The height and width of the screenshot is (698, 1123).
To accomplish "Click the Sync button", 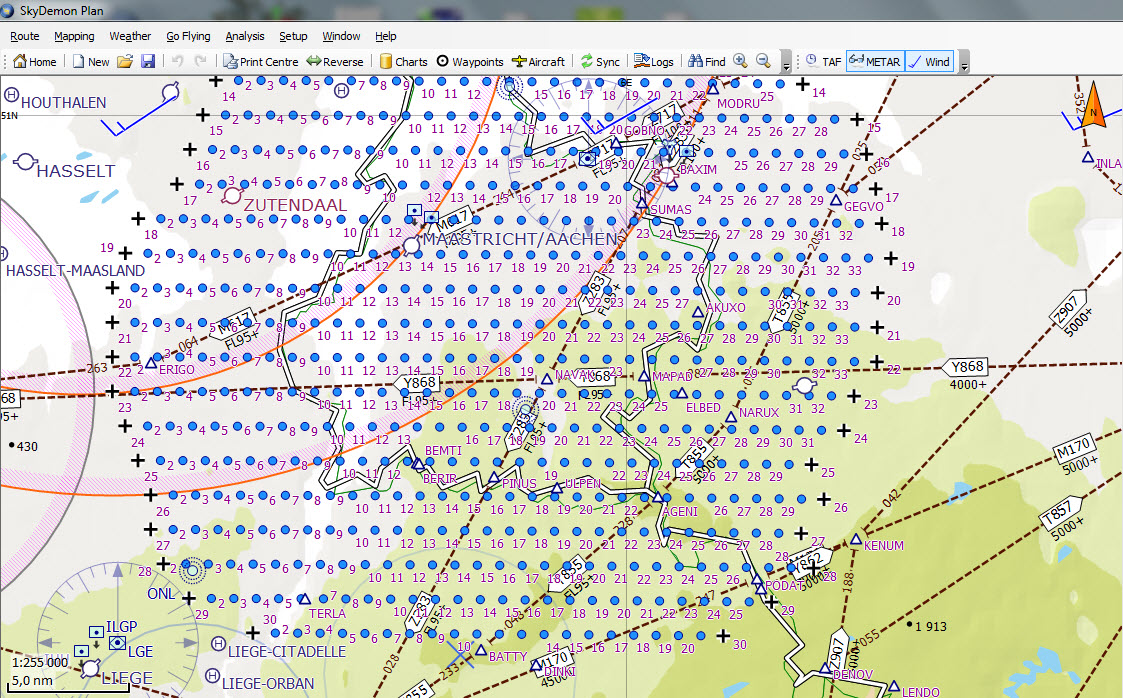I will coord(599,61).
